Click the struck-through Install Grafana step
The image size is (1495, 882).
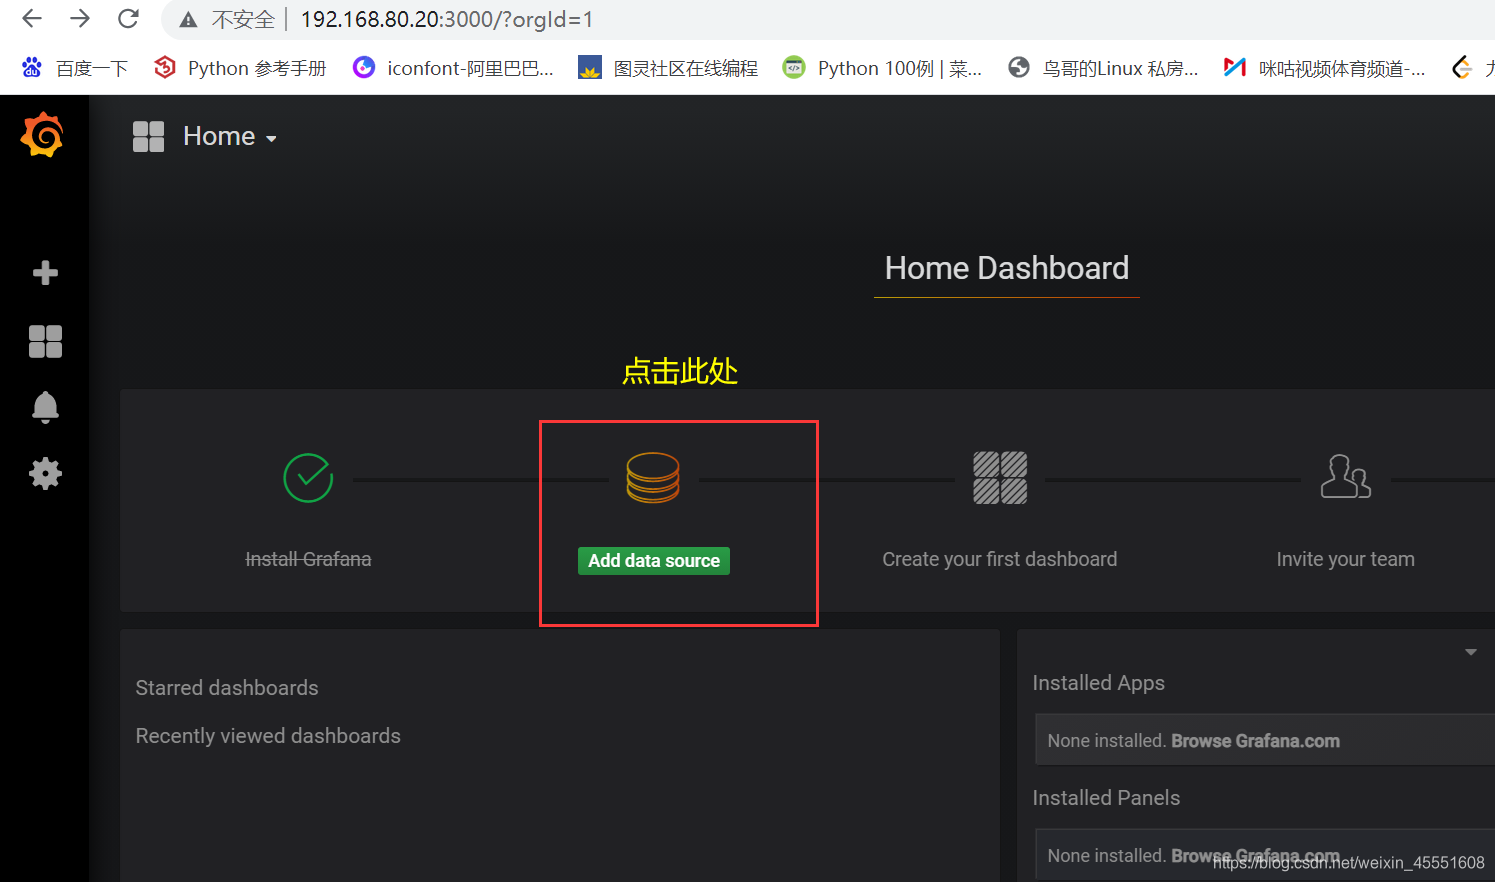click(308, 559)
